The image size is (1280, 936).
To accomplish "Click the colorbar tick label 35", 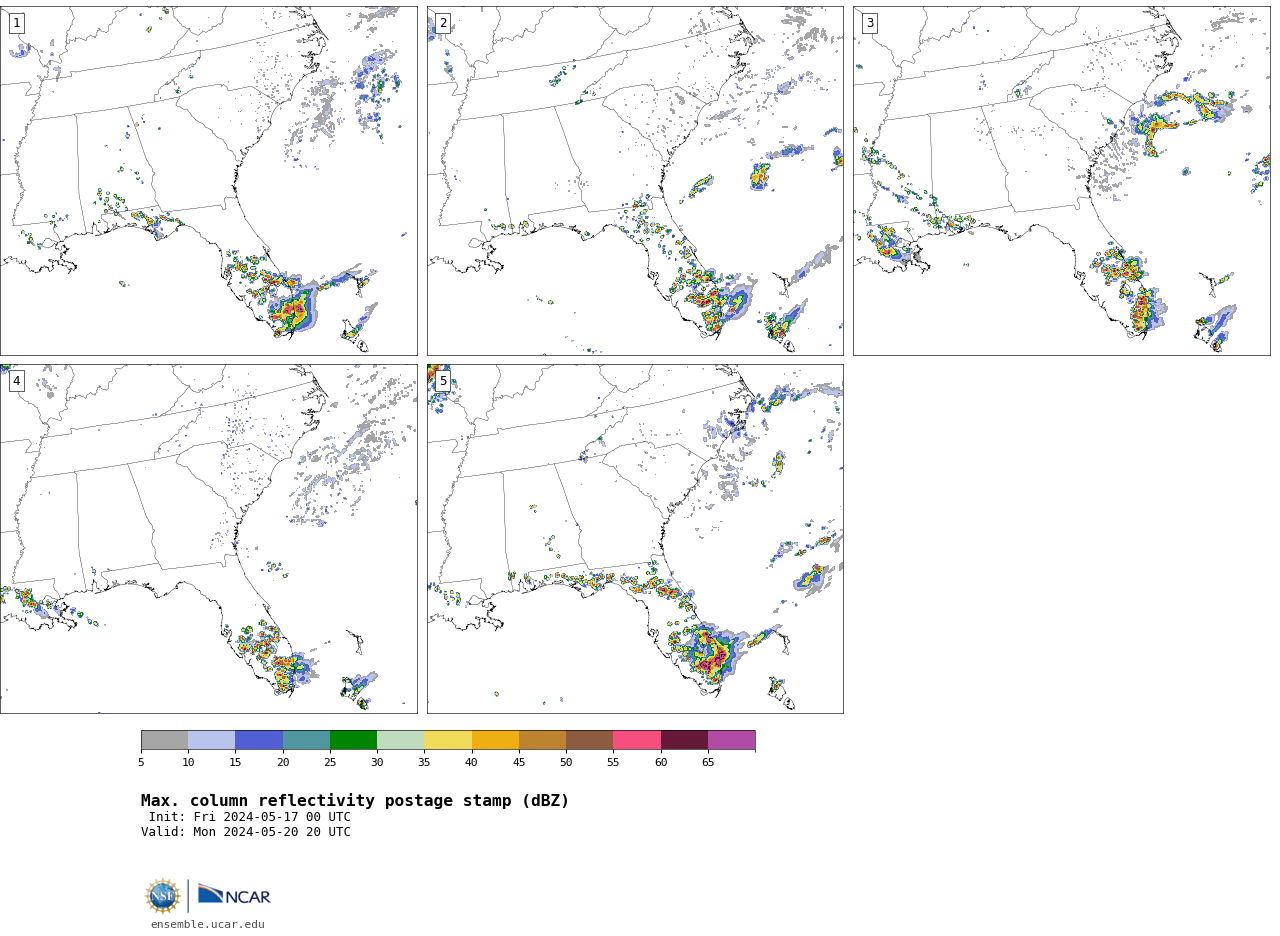I will tap(424, 763).
